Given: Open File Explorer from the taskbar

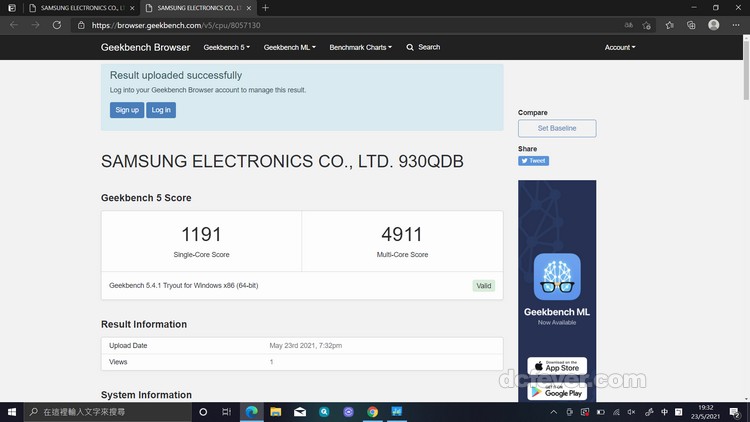Looking at the screenshot, I should point(276,411).
